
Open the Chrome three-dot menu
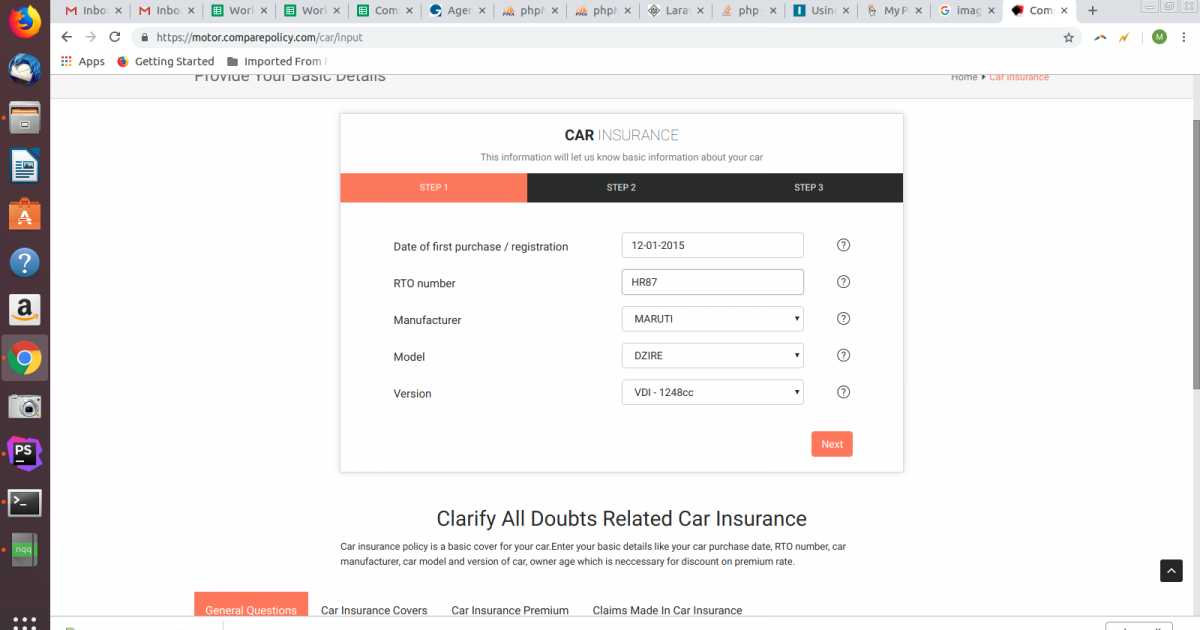[x=1184, y=37]
